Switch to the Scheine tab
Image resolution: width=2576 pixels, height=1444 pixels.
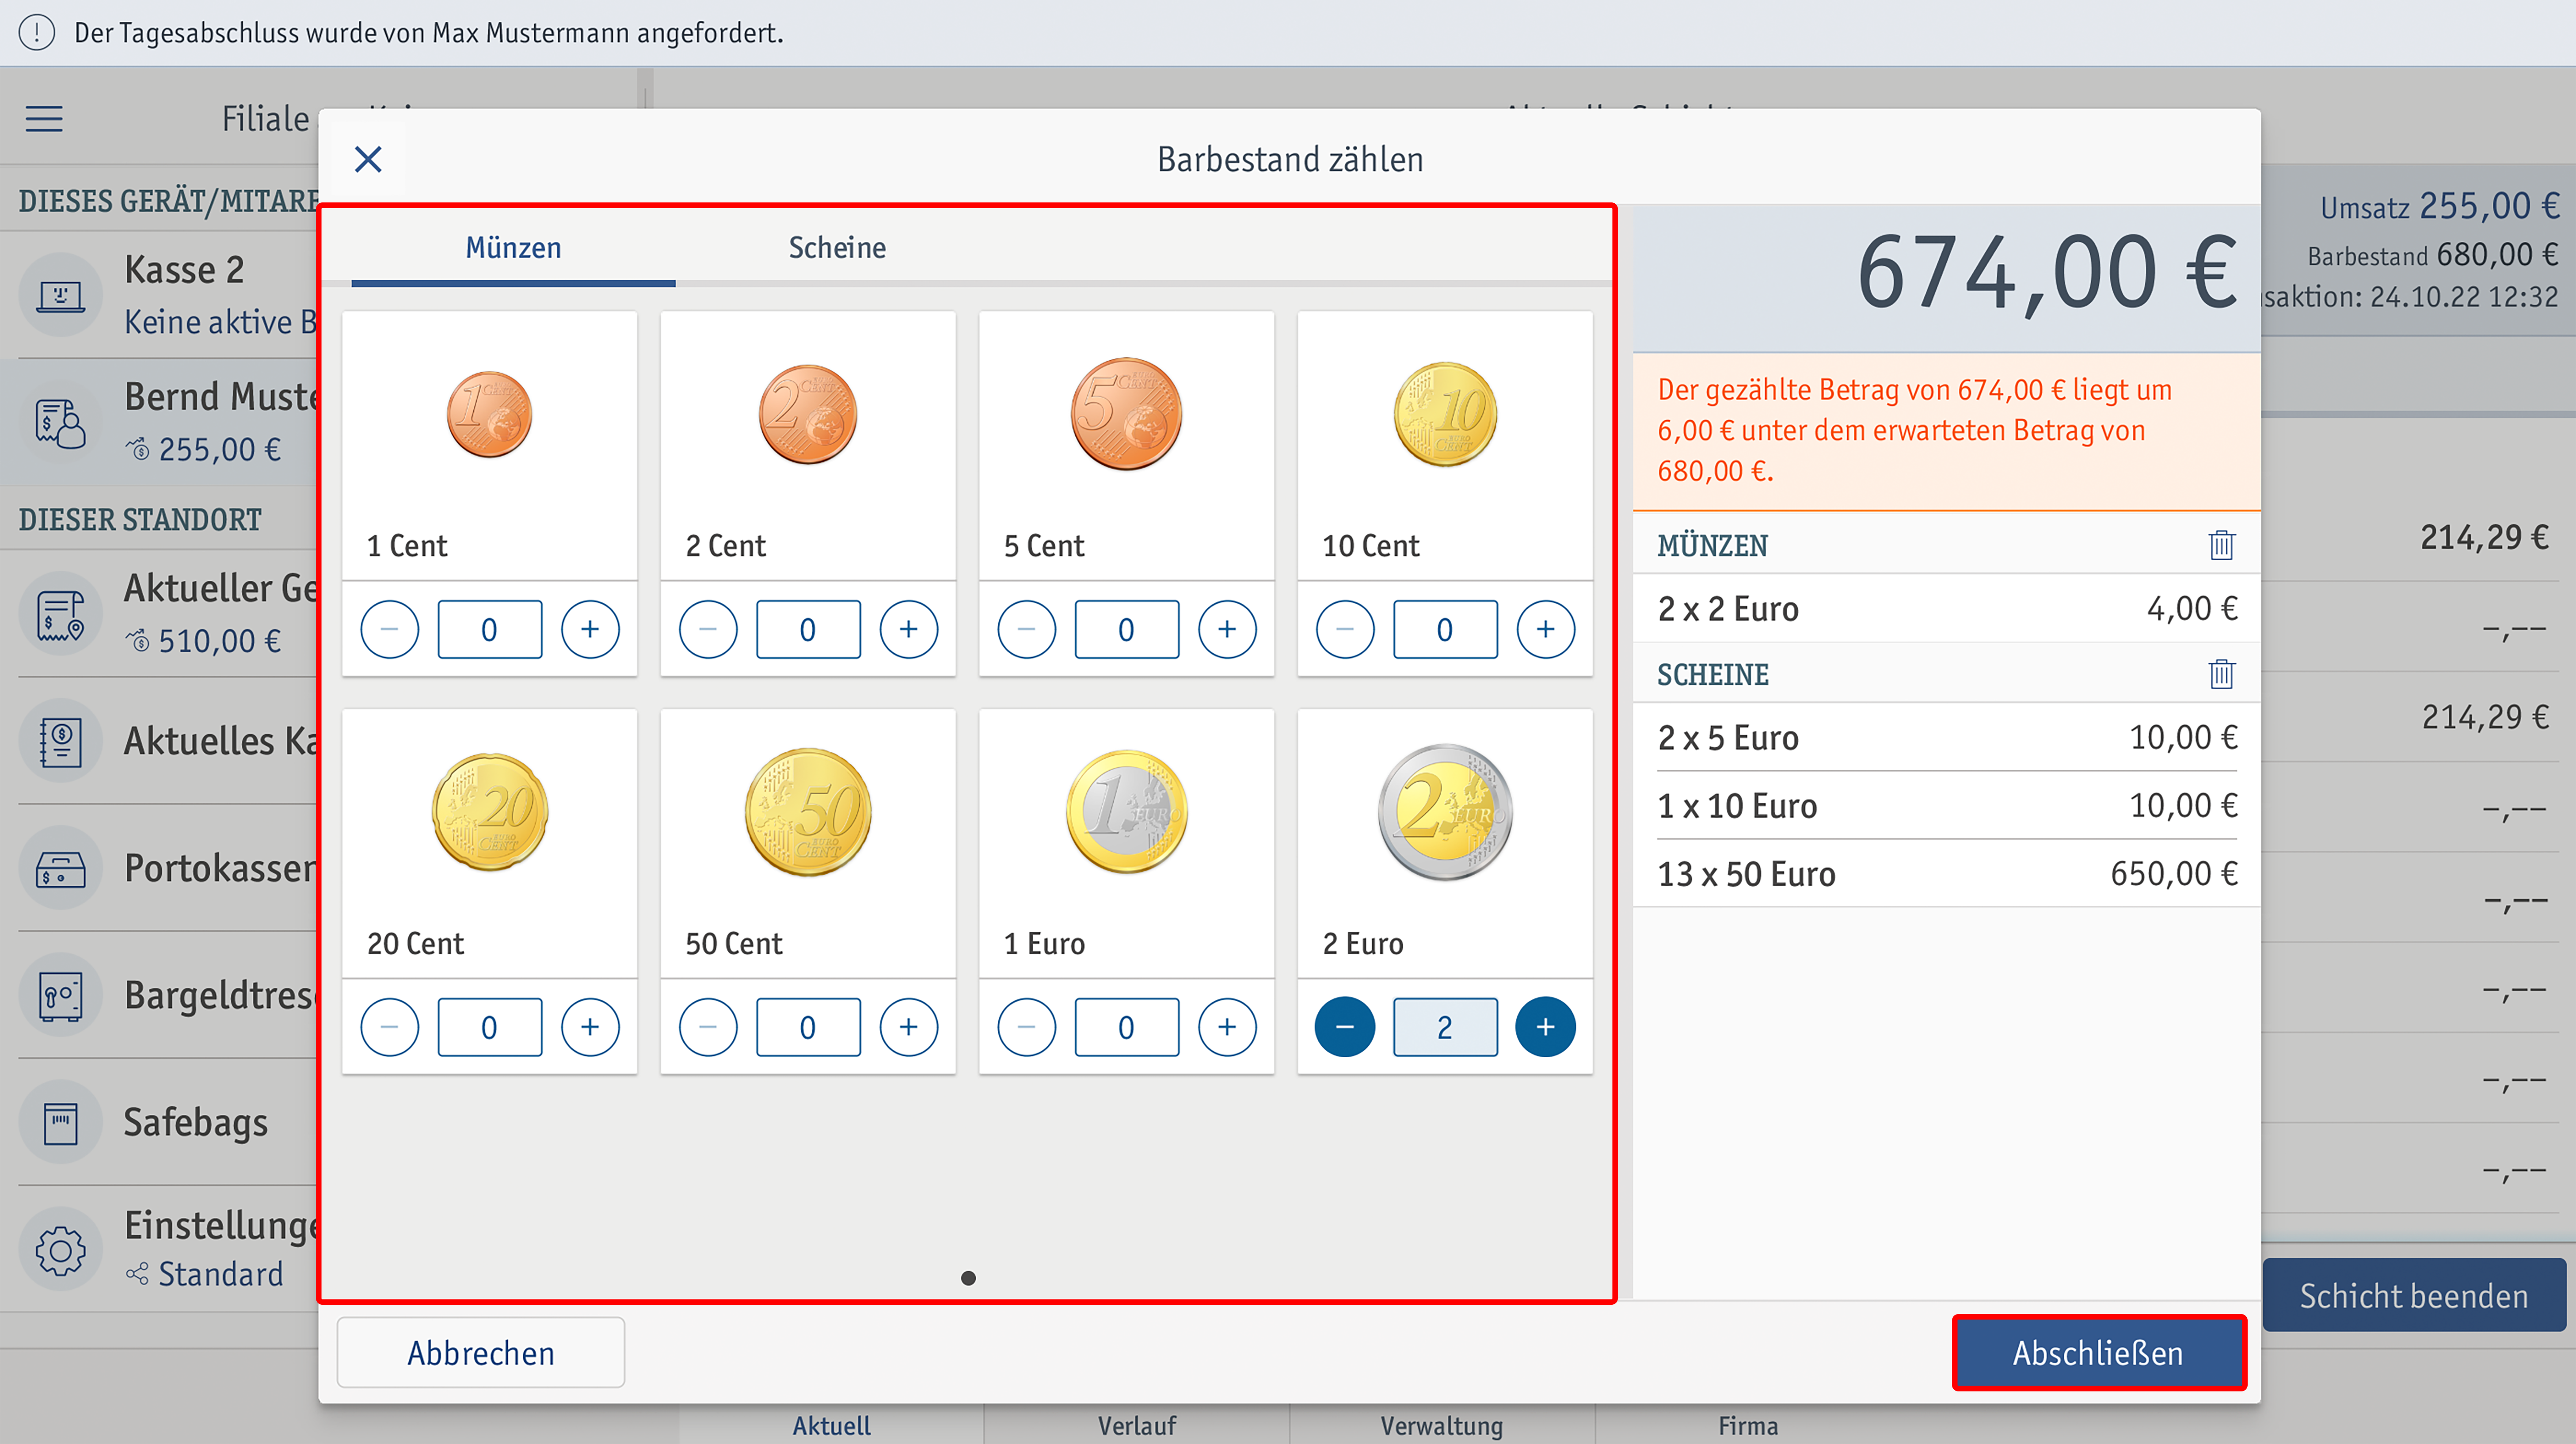(837, 248)
